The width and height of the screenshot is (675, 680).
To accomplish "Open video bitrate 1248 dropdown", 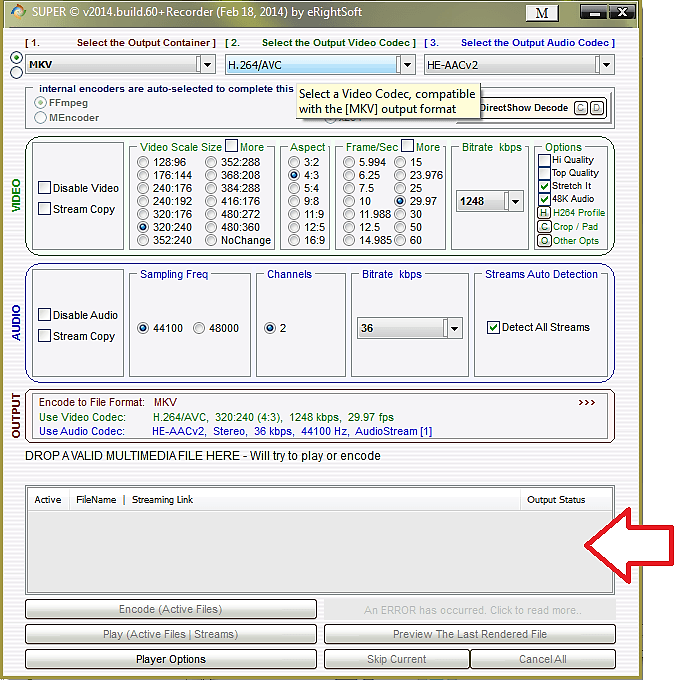I will [514, 201].
